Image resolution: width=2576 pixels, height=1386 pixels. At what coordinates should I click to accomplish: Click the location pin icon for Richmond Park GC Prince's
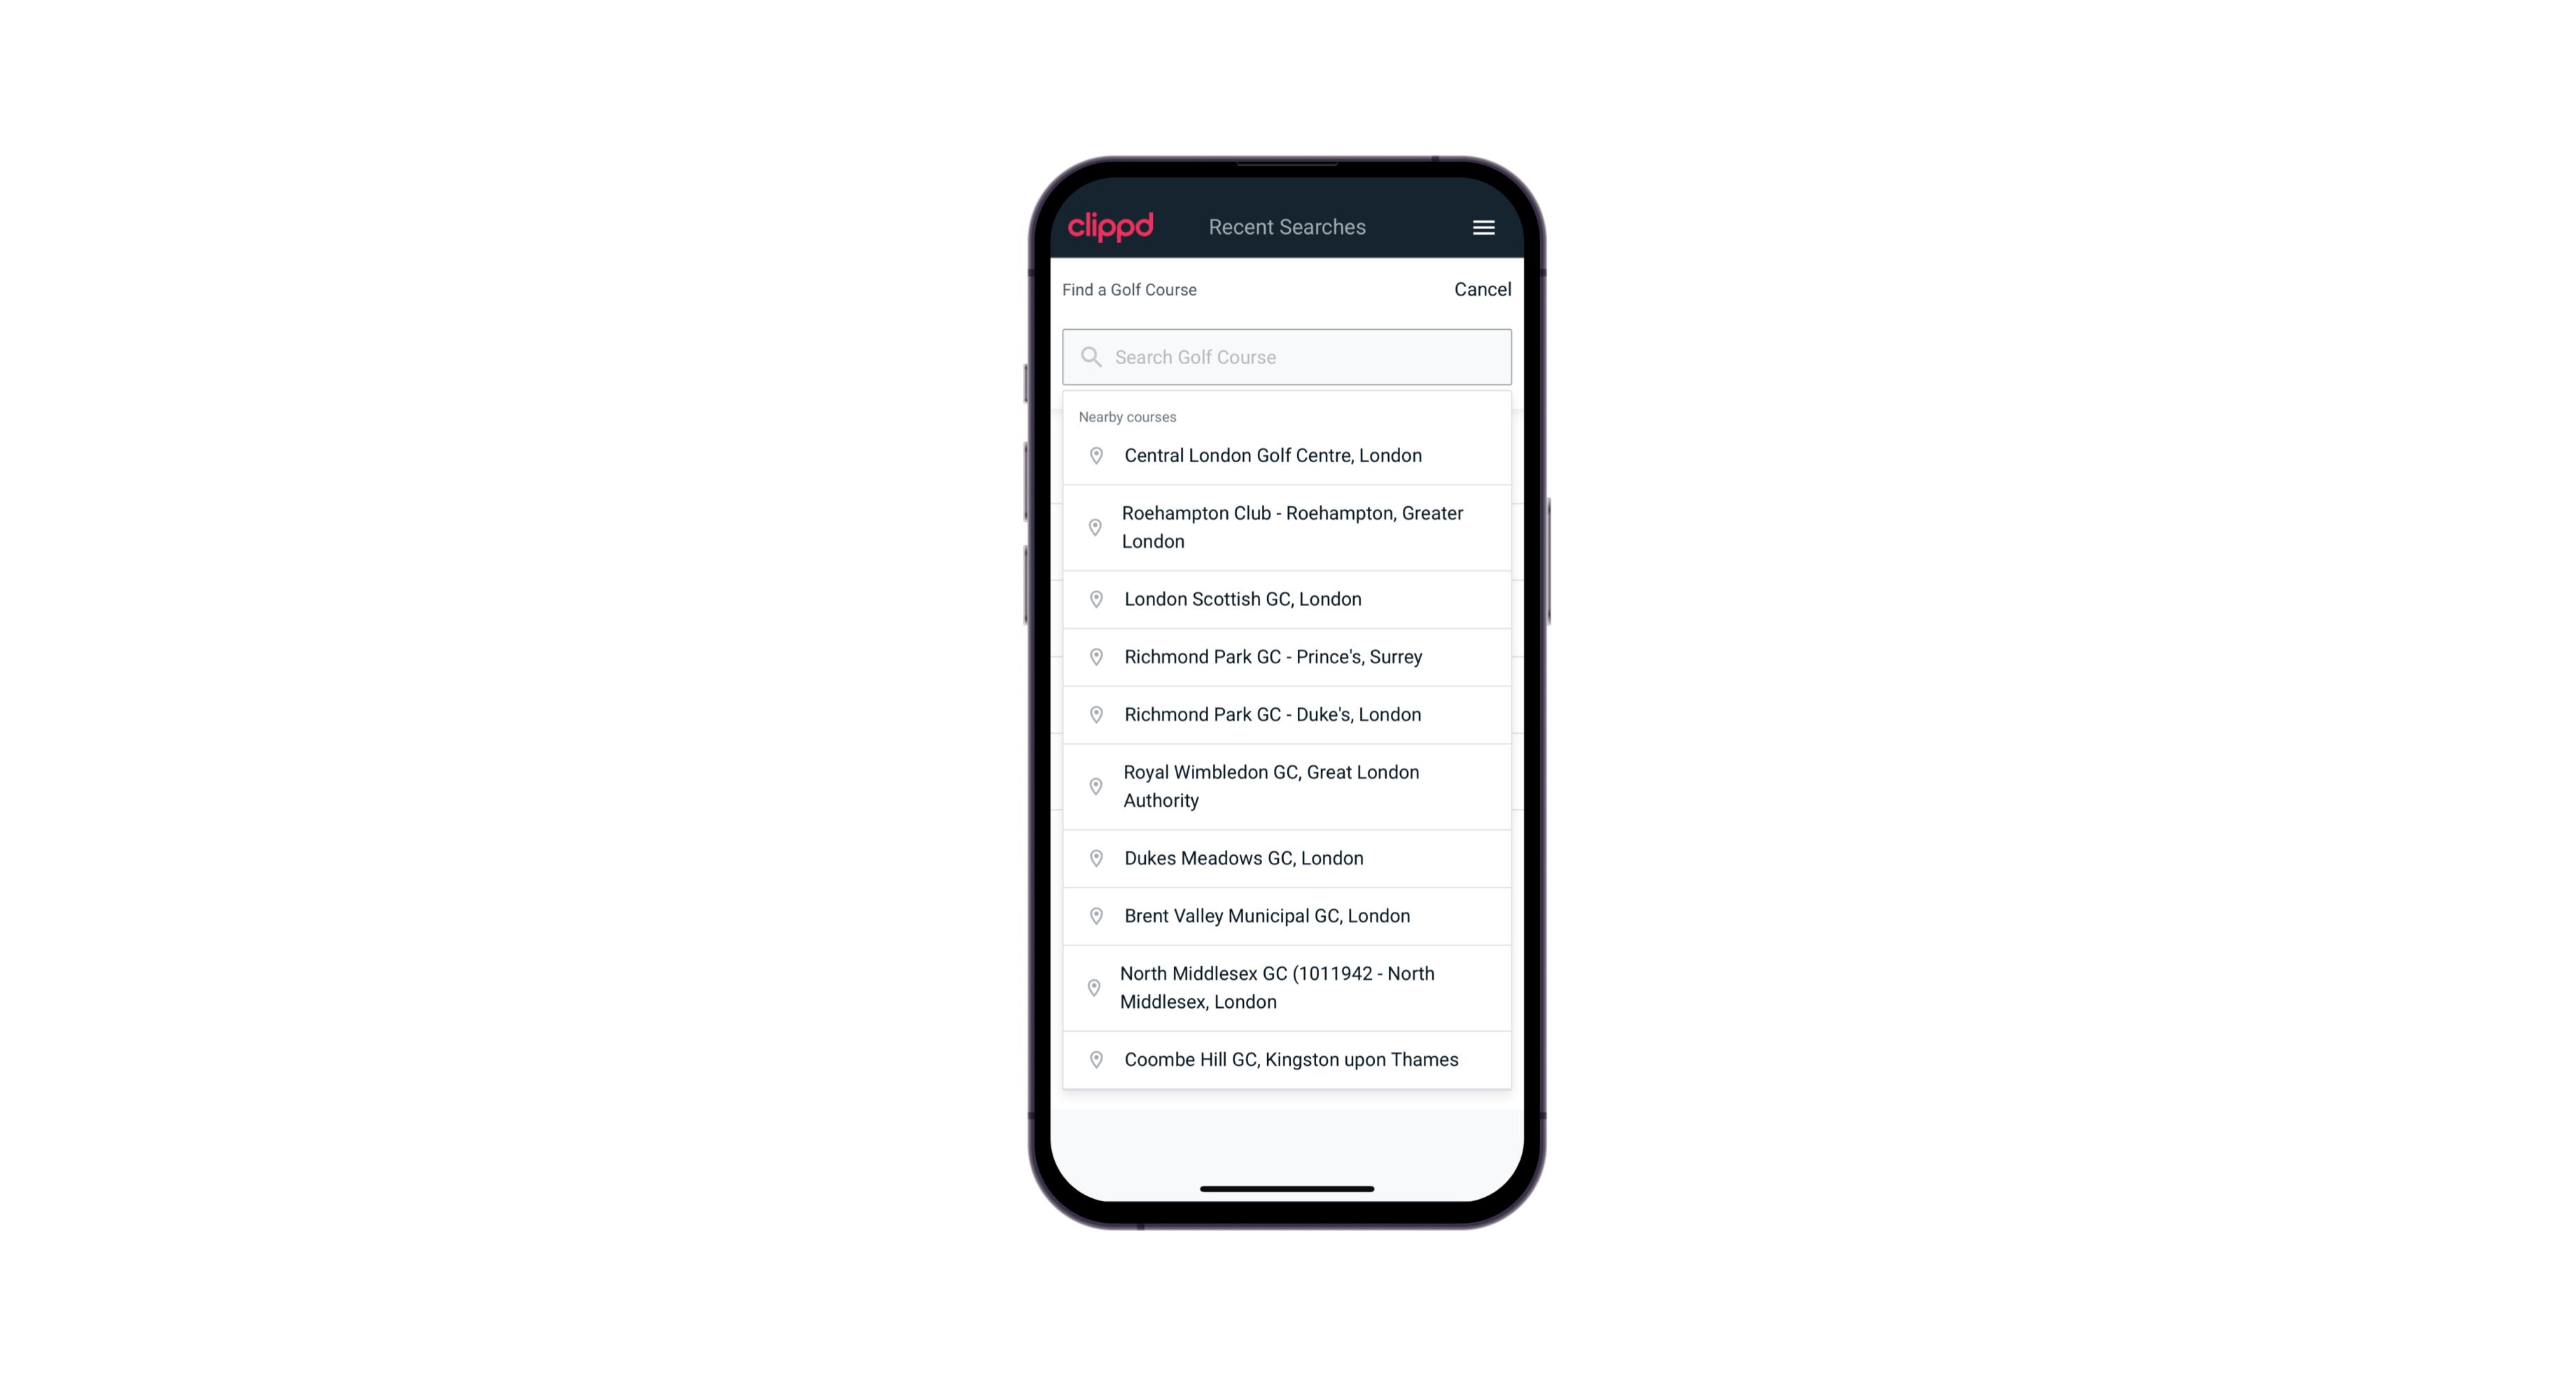[x=1093, y=657]
